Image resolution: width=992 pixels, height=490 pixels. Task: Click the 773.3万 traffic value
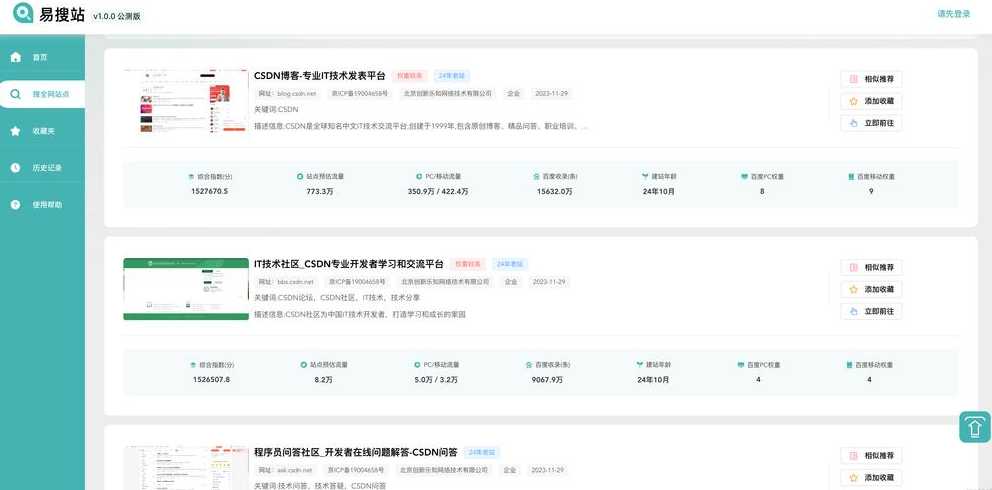point(319,191)
